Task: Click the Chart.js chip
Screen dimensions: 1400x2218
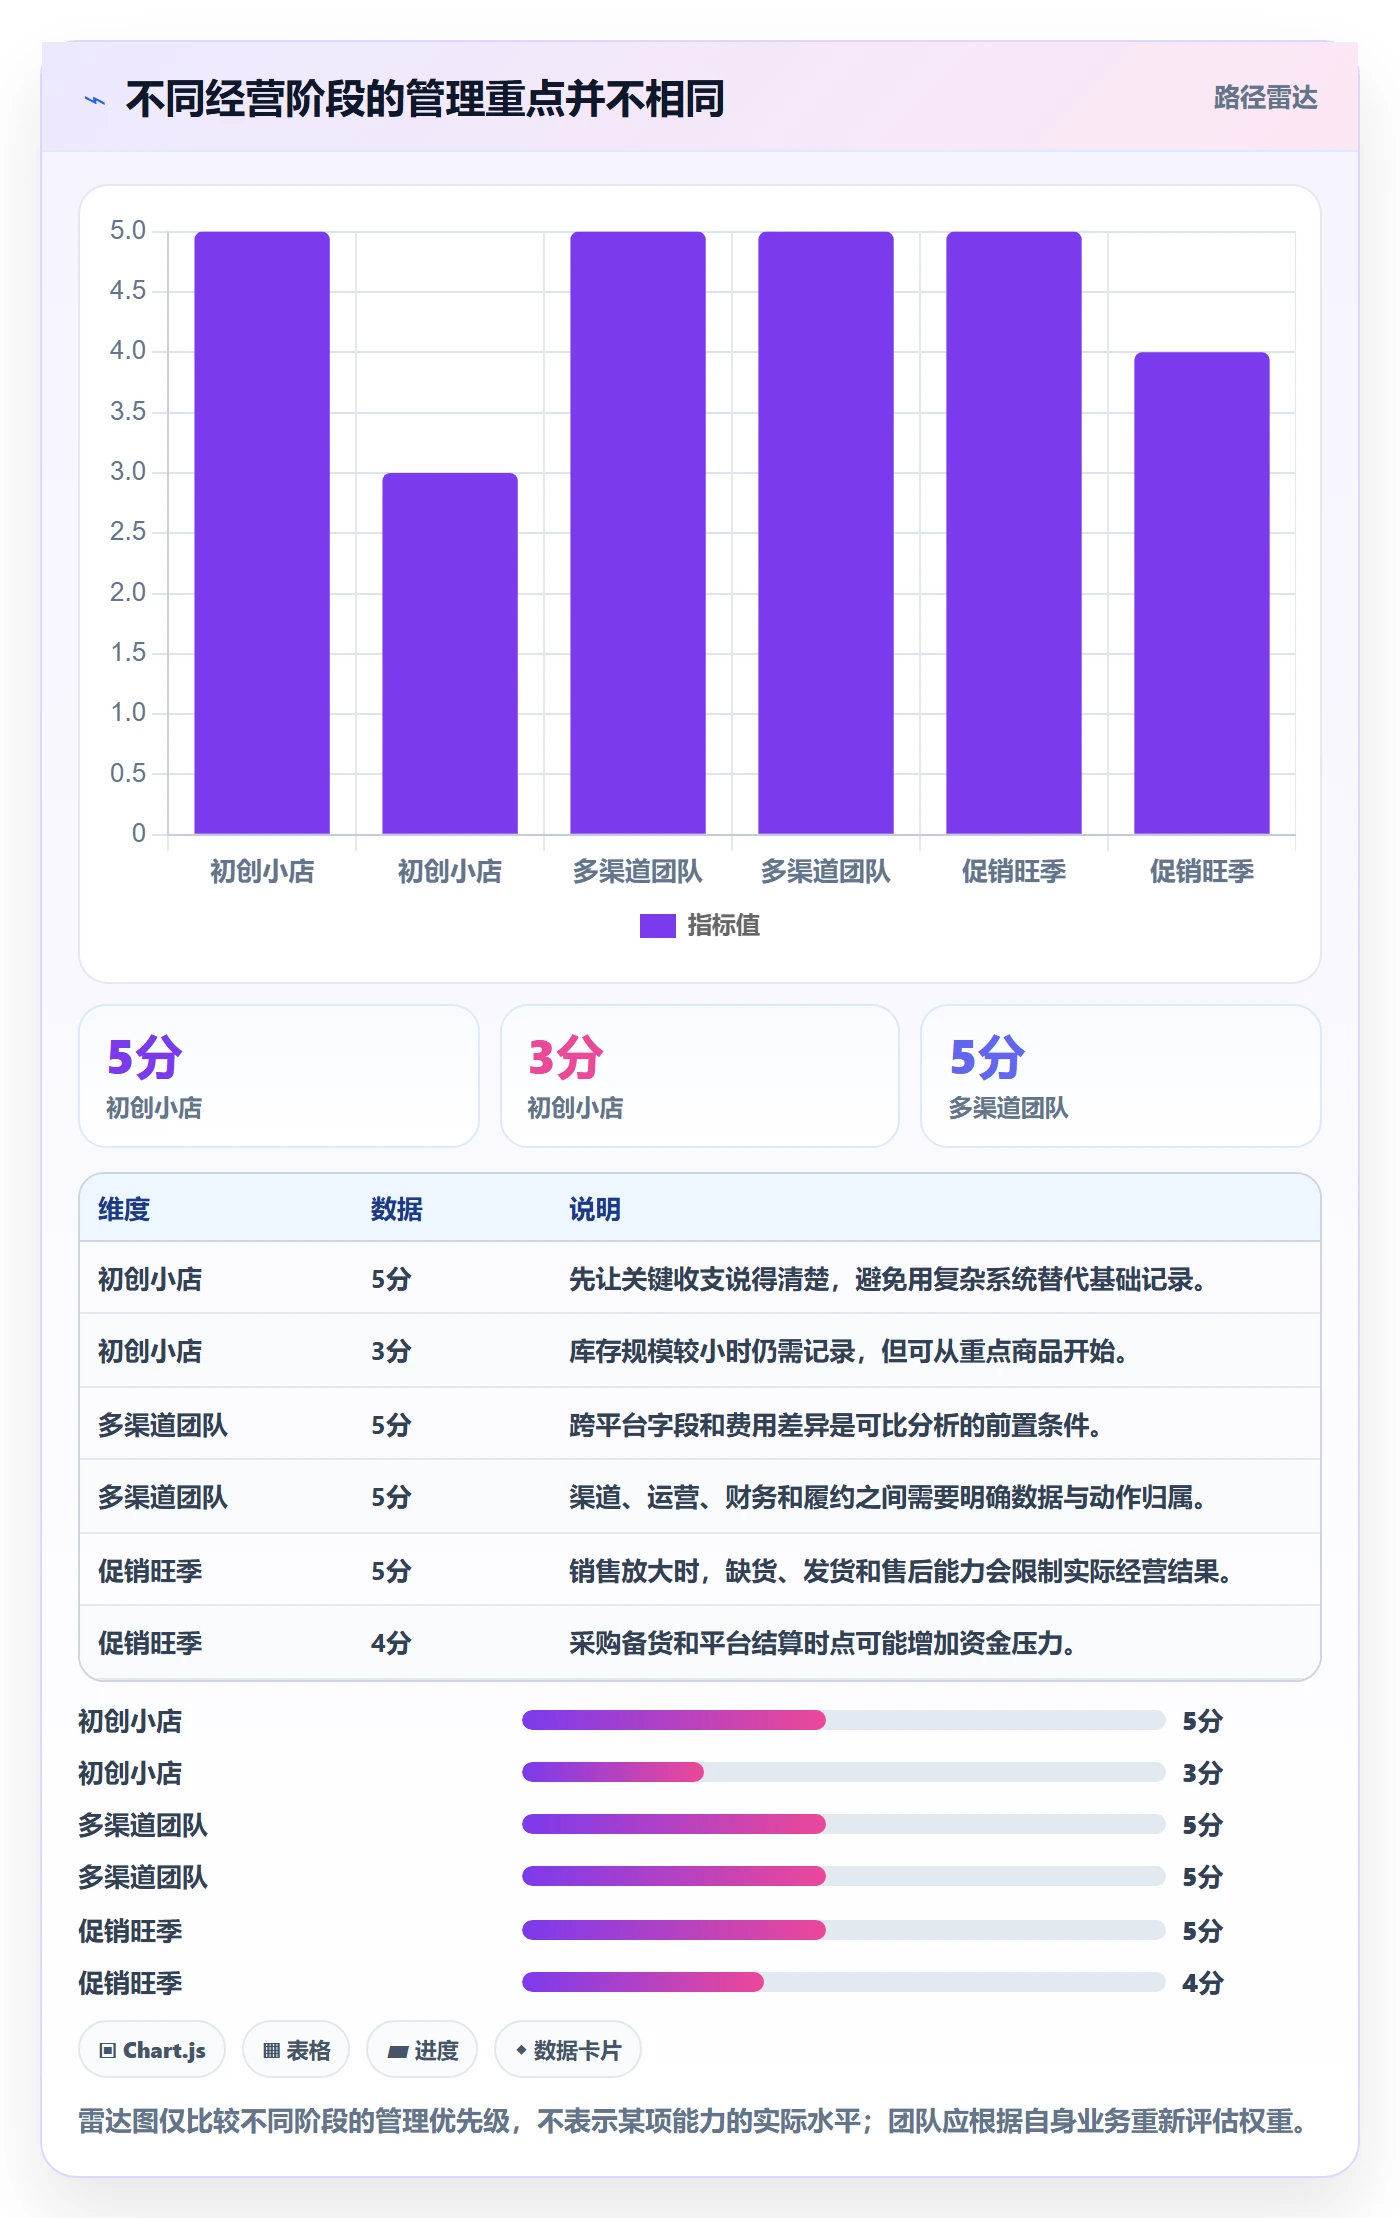Action: [152, 2050]
